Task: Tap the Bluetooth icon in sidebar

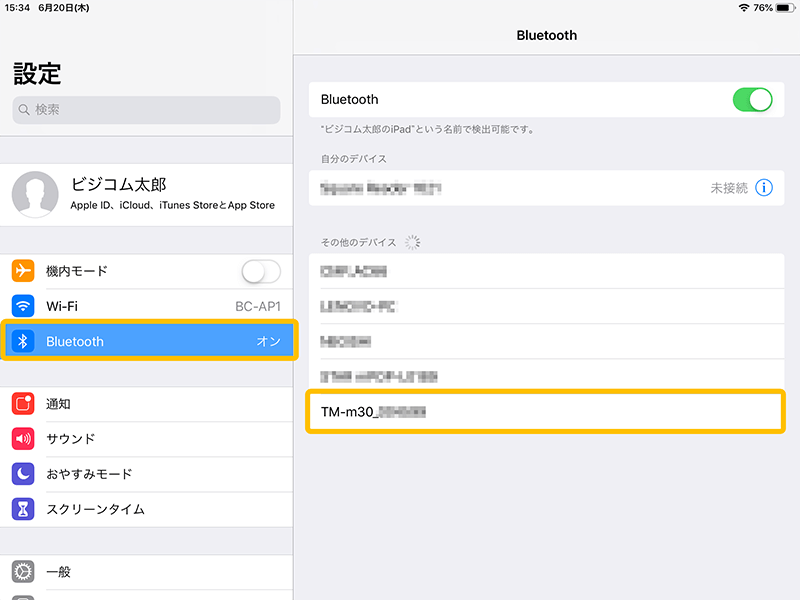Action: (23, 341)
